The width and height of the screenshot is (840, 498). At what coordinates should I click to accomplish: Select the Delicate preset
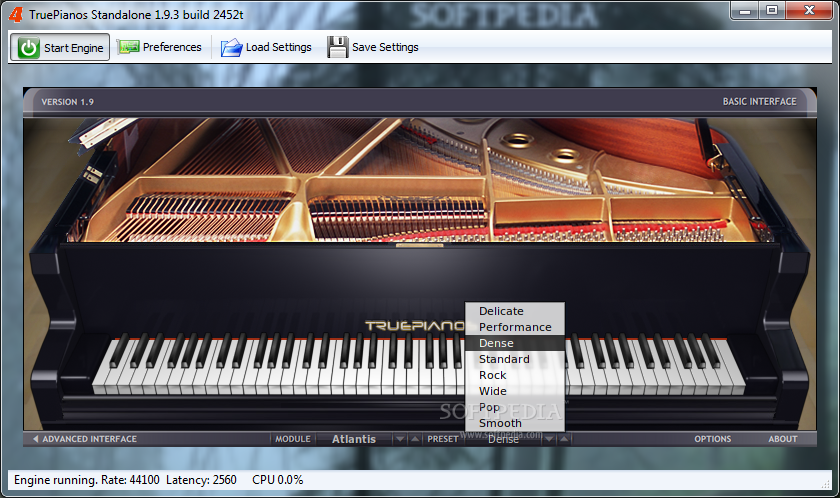click(514, 311)
